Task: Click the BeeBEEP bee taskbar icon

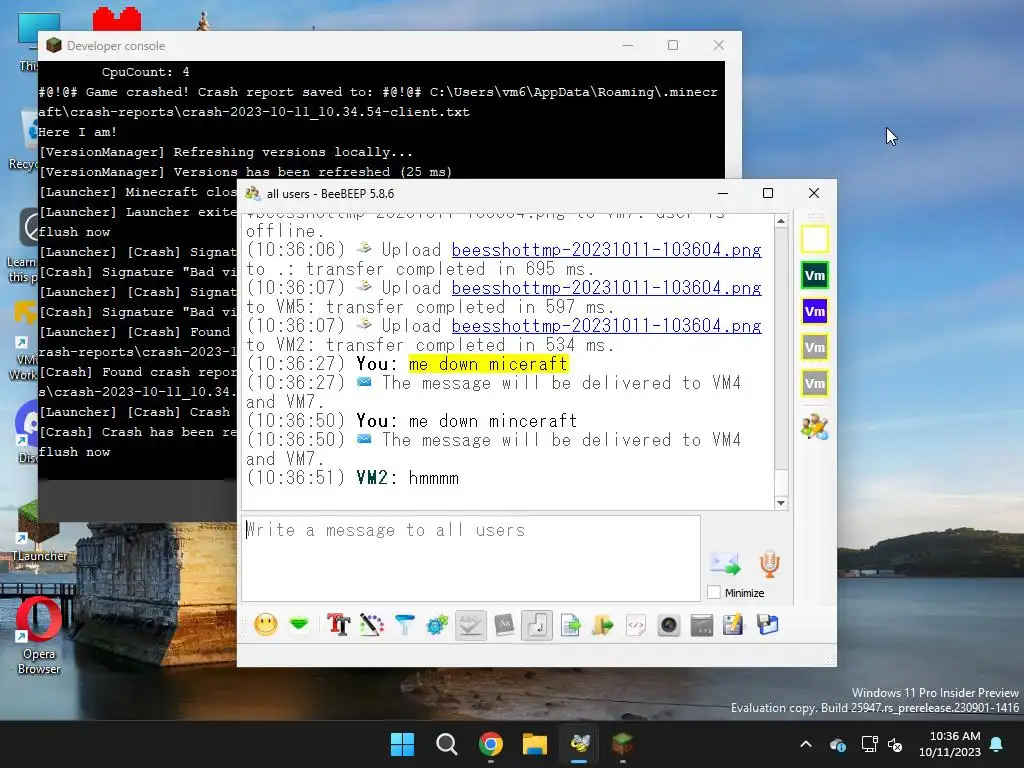Action: click(x=579, y=744)
